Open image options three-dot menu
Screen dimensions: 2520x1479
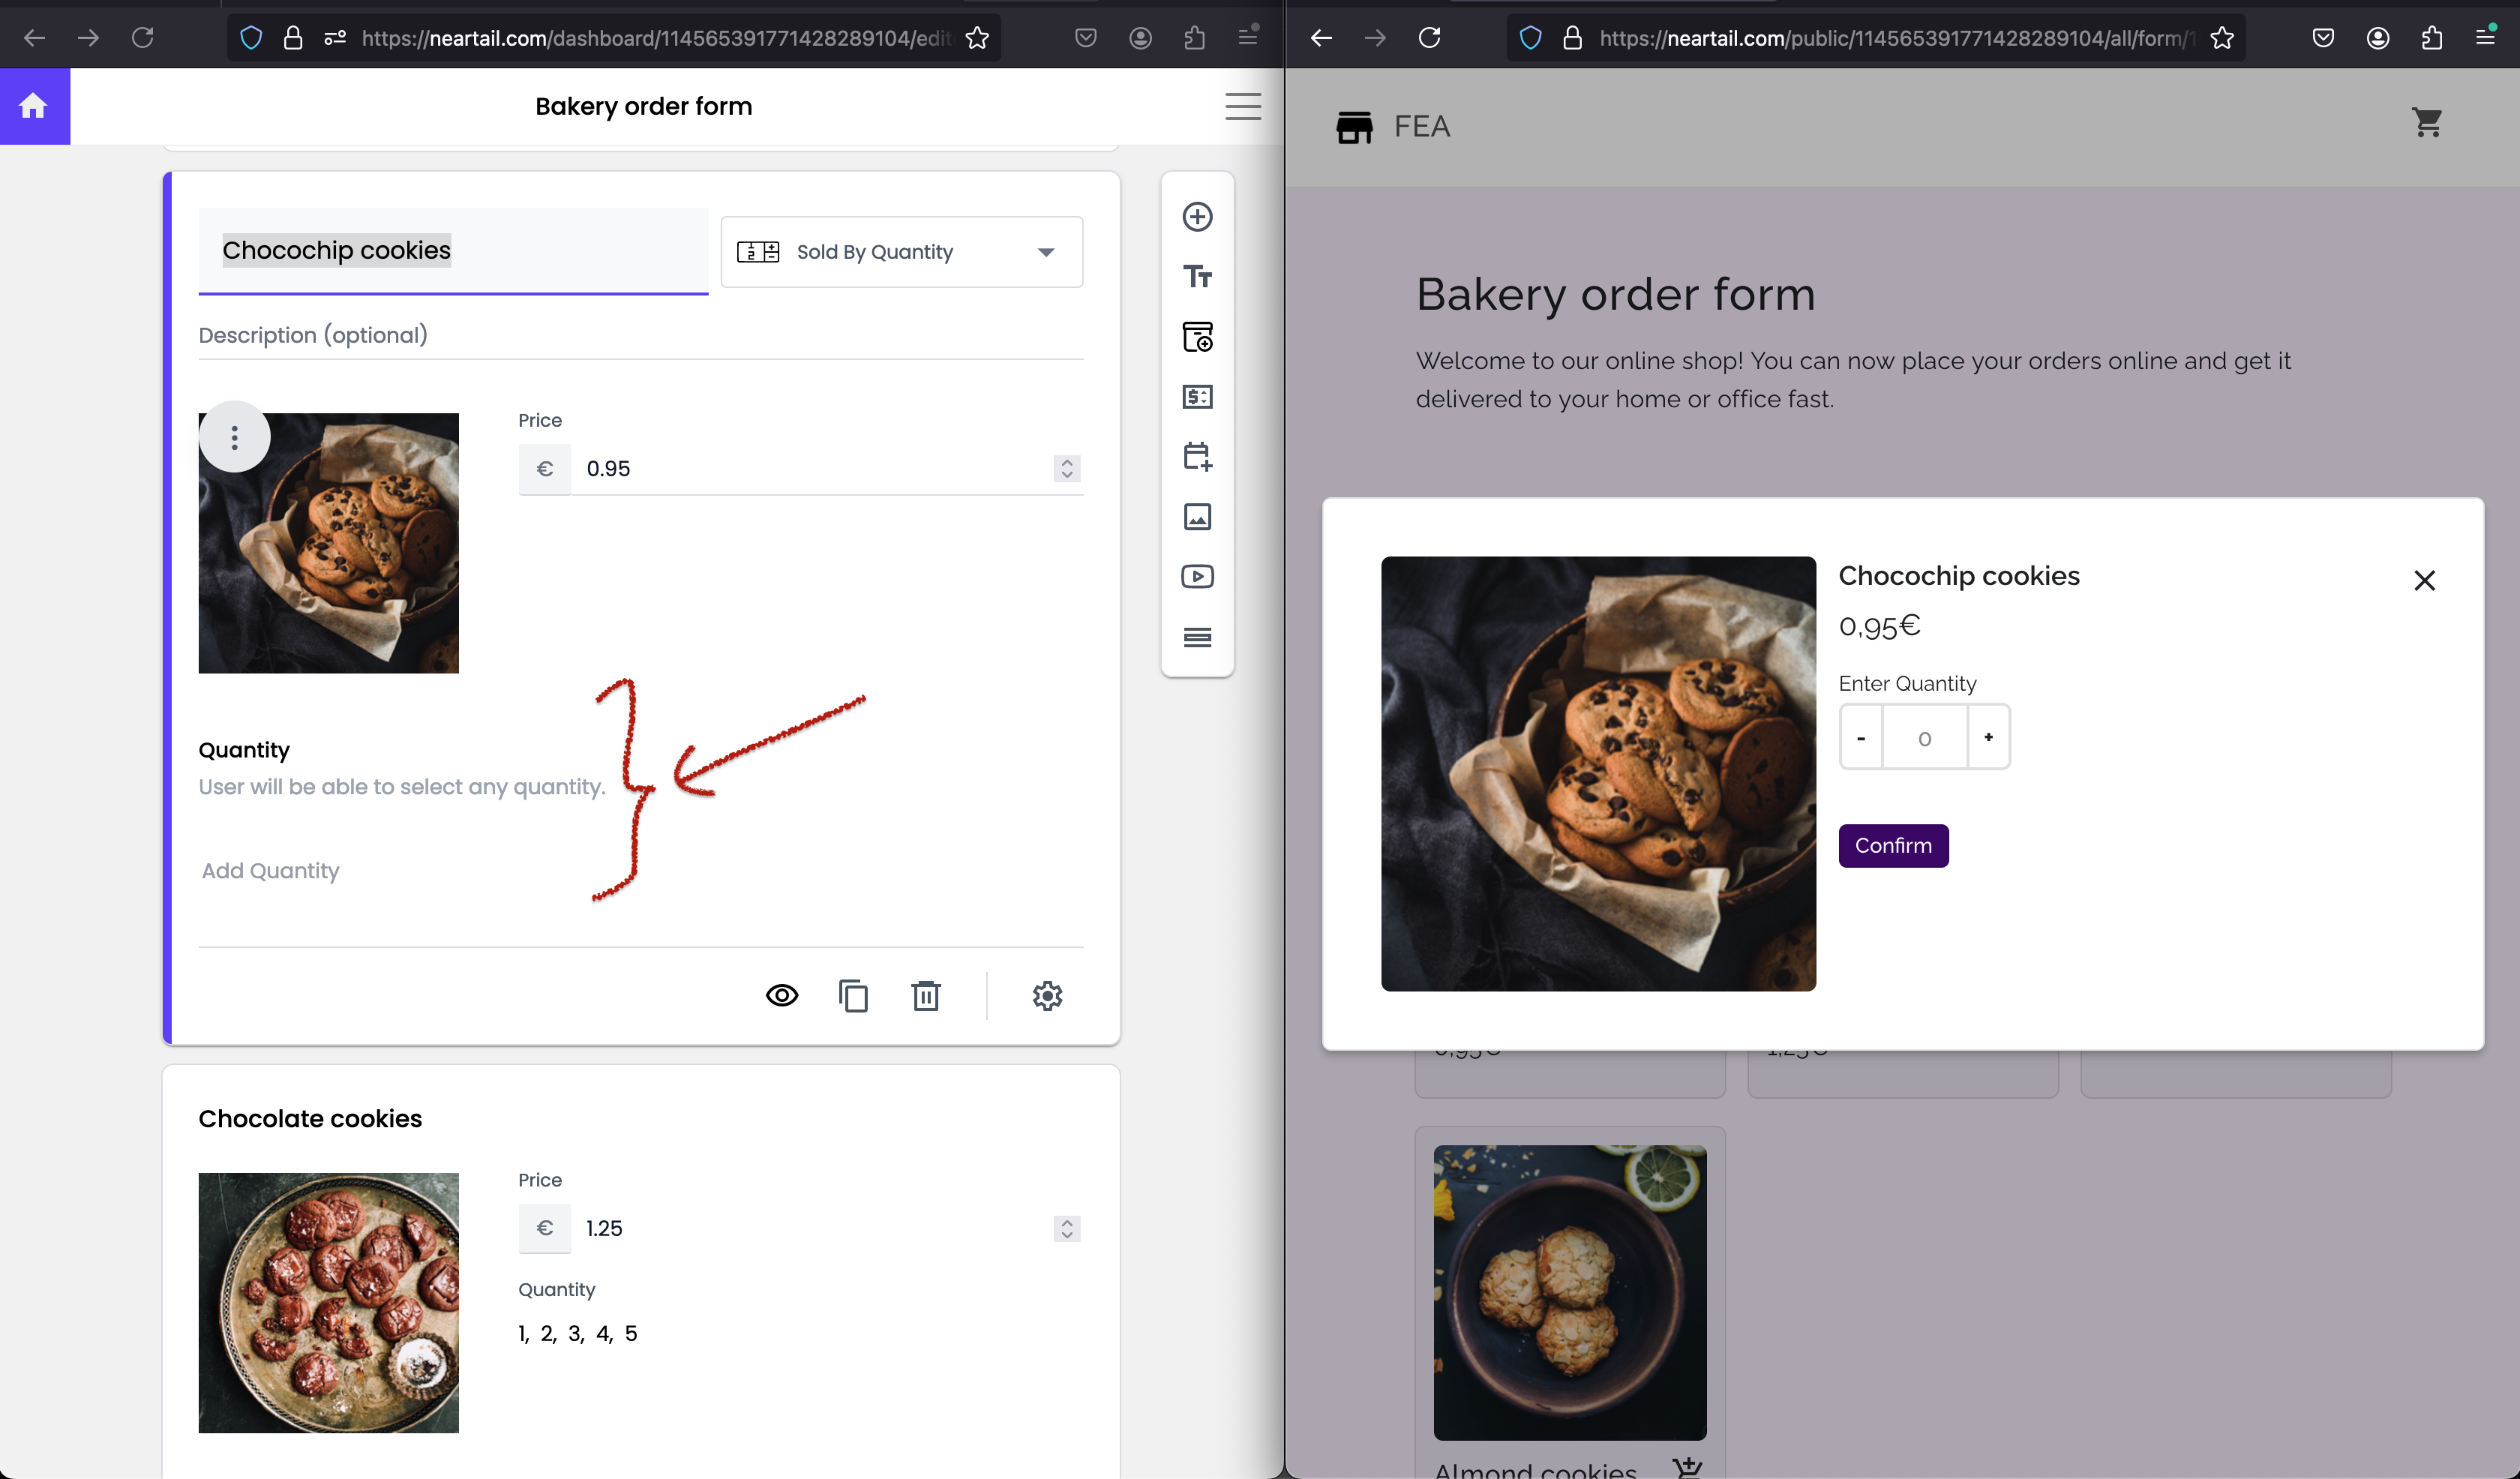(x=234, y=437)
